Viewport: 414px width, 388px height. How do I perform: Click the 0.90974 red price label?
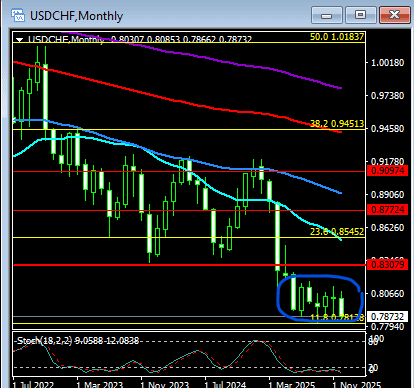coord(387,171)
